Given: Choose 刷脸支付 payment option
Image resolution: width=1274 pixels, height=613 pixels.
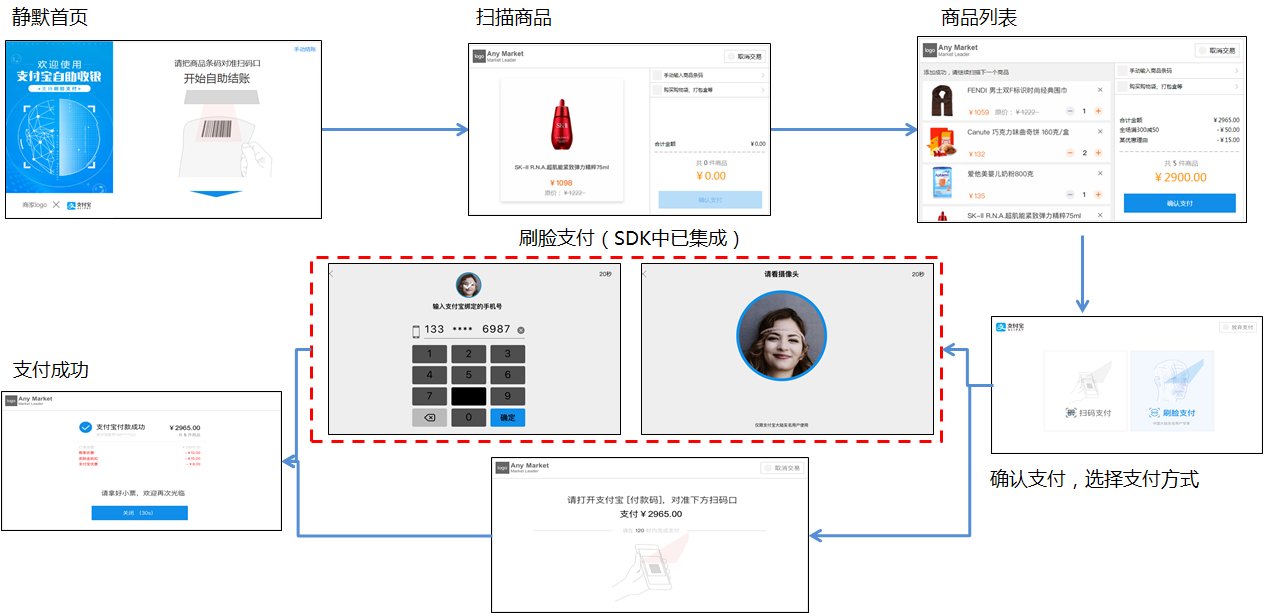Looking at the screenshot, I should tap(1172, 391).
